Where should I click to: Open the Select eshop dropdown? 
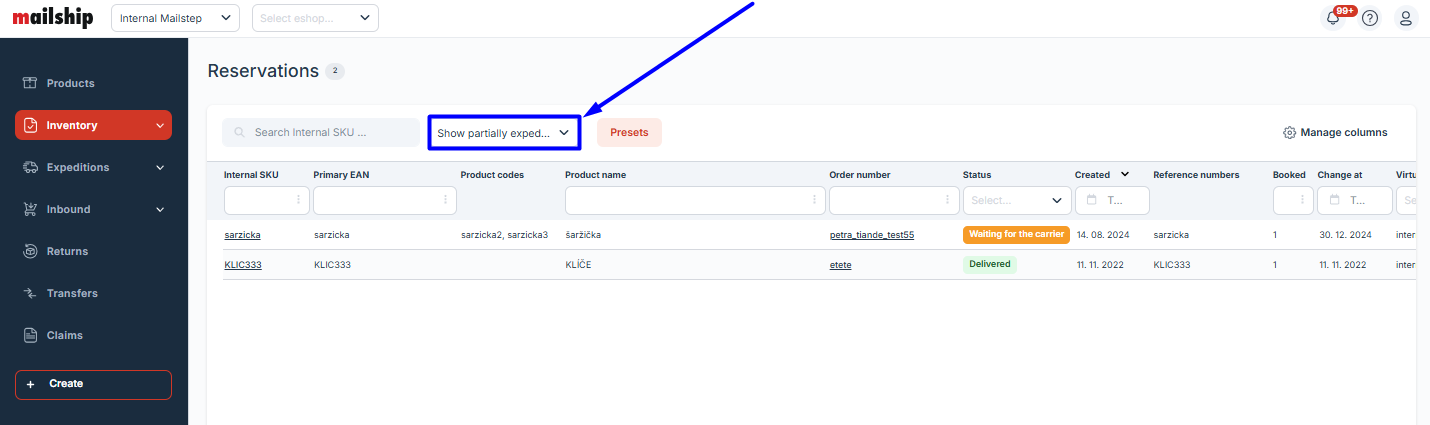[x=316, y=18]
